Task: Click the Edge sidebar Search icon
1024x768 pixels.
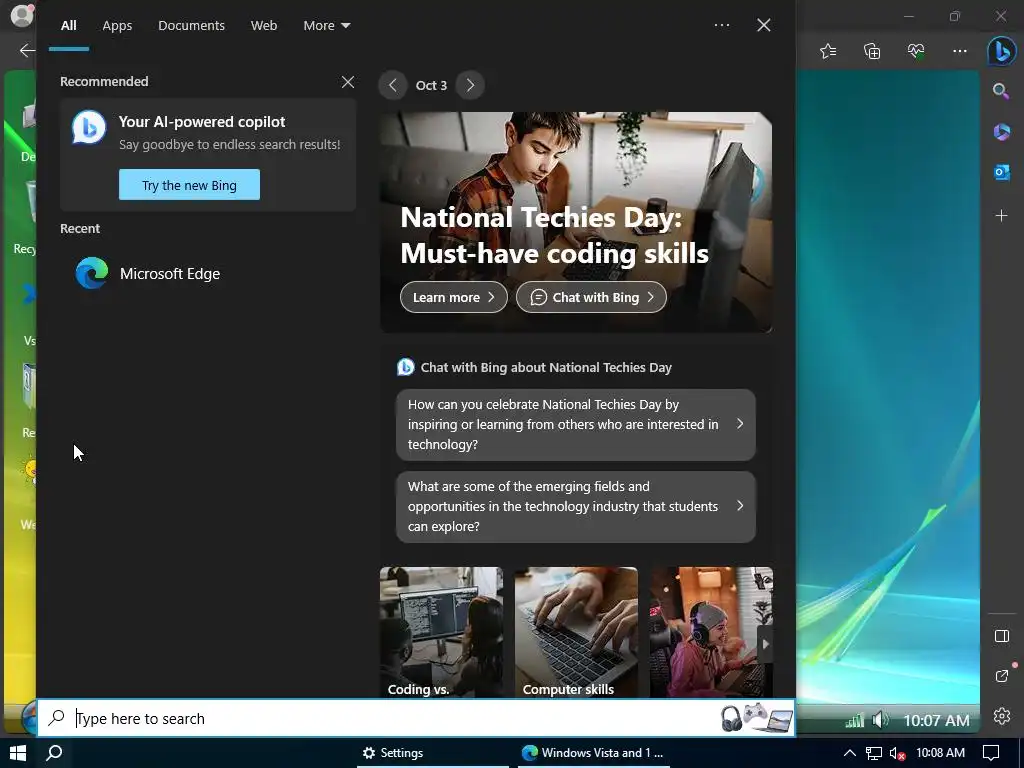Action: (x=1001, y=91)
